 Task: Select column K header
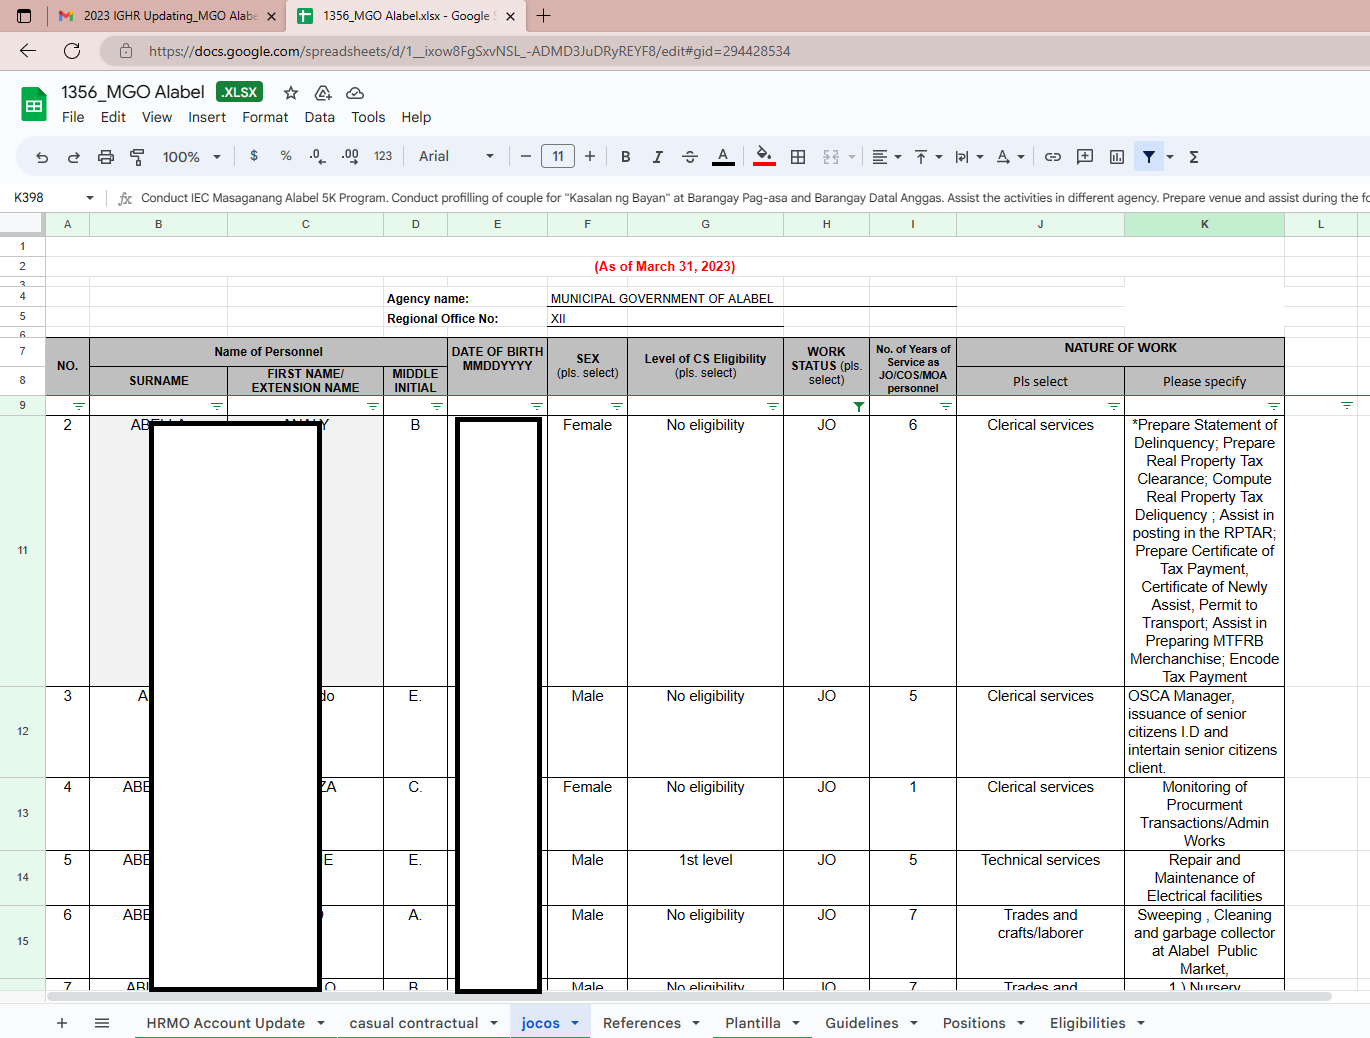coord(1204,224)
